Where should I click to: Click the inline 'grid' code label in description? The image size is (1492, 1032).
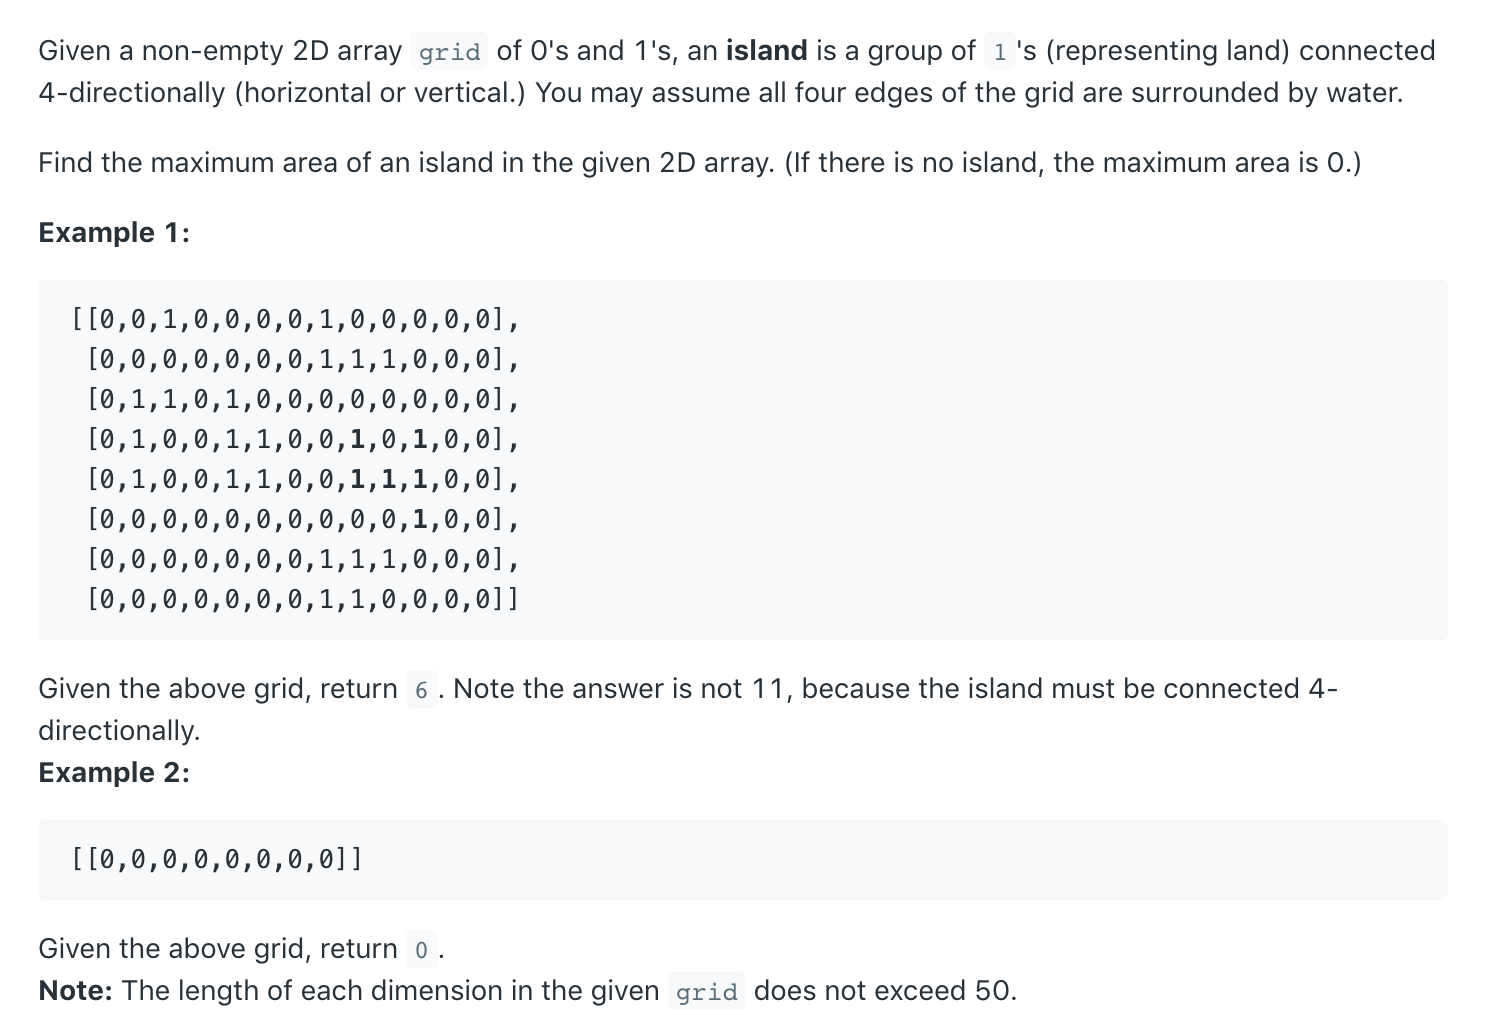(x=449, y=52)
